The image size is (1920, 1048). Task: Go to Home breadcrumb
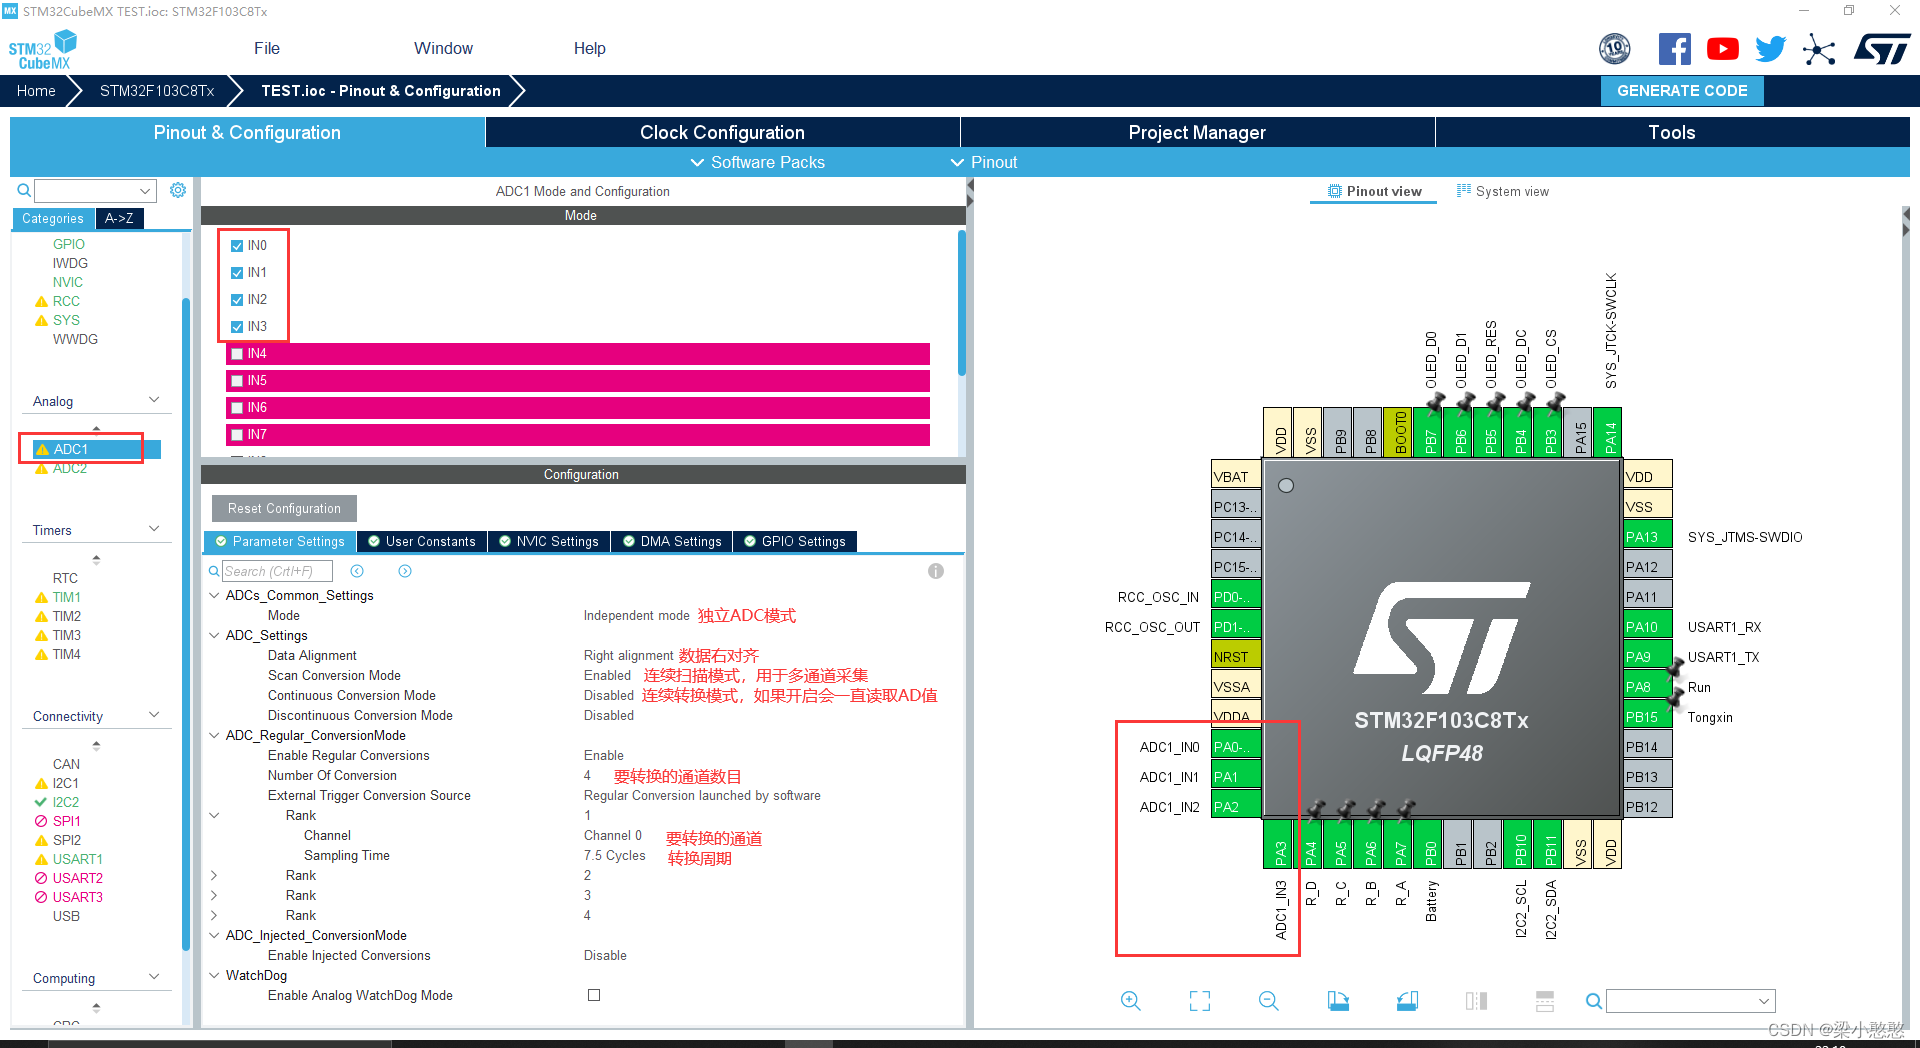click(36, 91)
